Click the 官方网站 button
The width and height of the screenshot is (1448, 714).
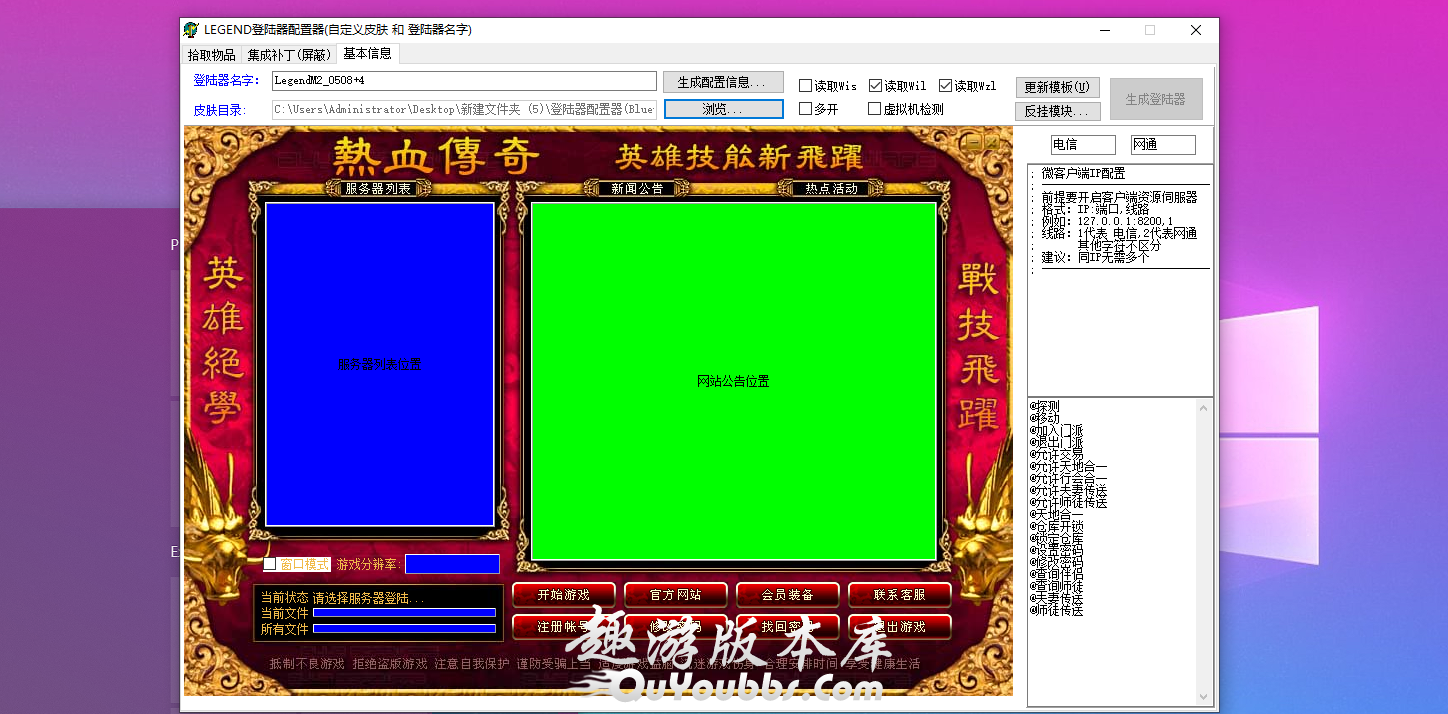675,594
